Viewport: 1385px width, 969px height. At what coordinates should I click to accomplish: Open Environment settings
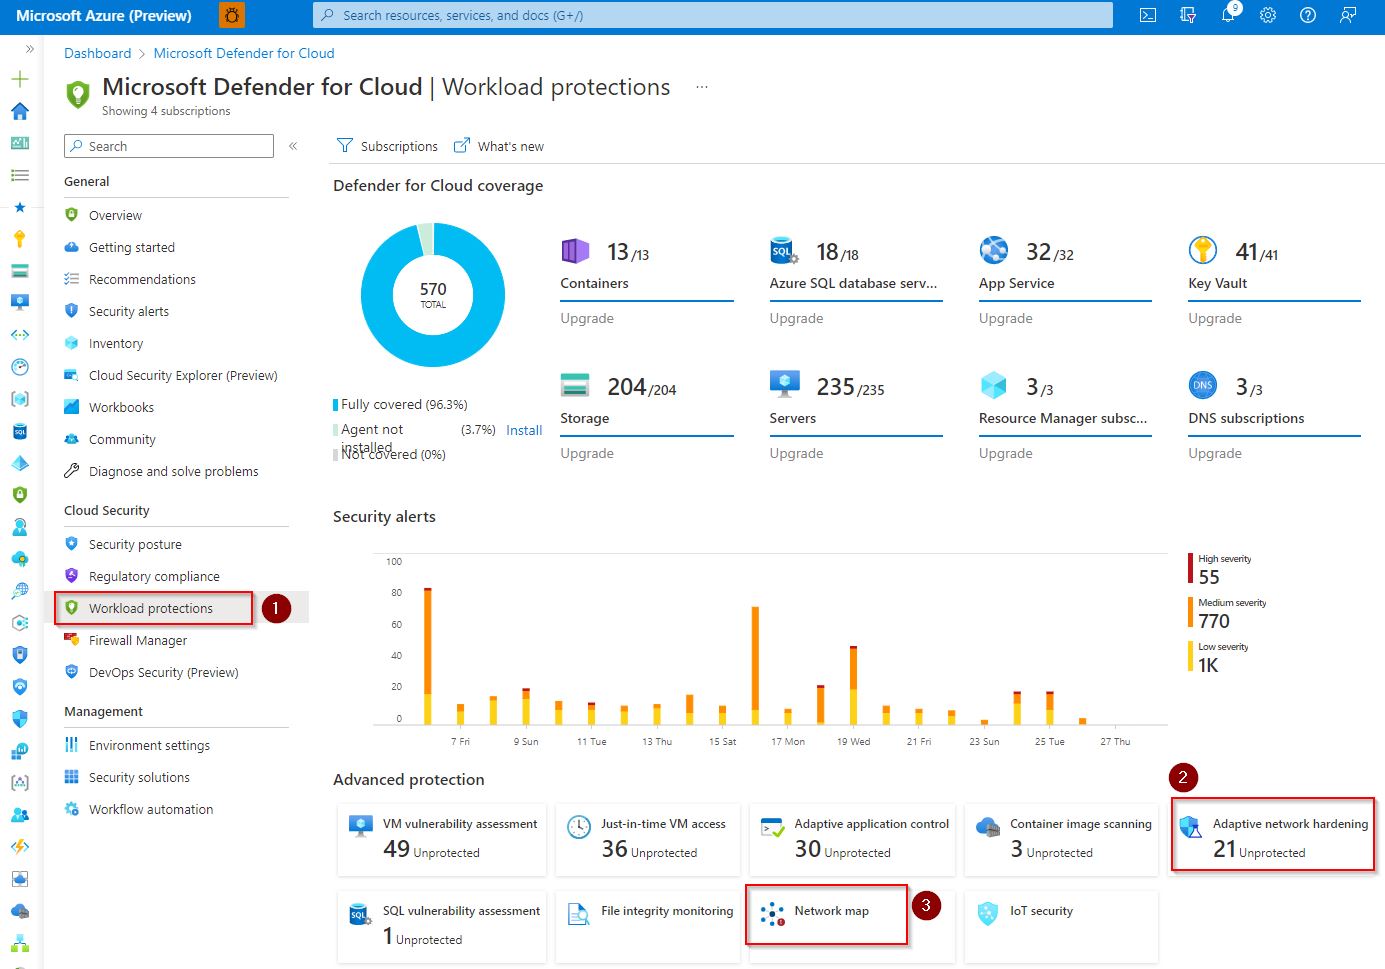149,745
